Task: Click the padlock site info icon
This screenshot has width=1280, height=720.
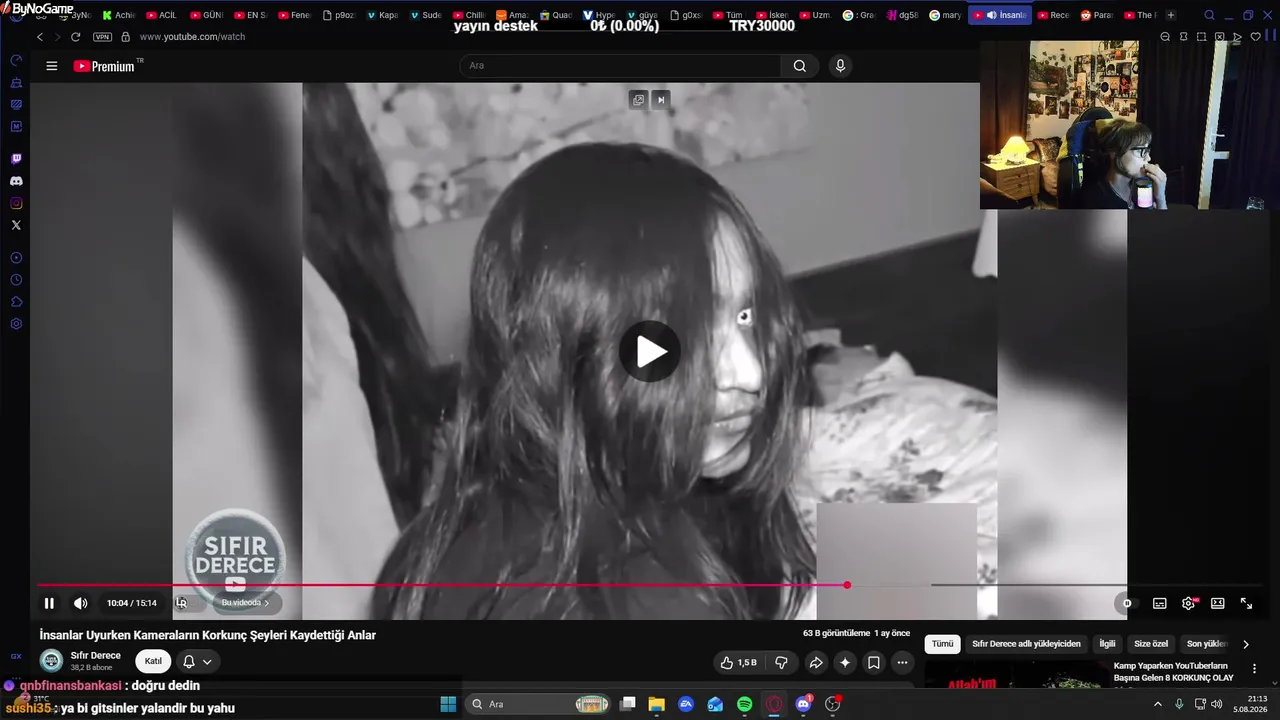Action: [125, 37]
